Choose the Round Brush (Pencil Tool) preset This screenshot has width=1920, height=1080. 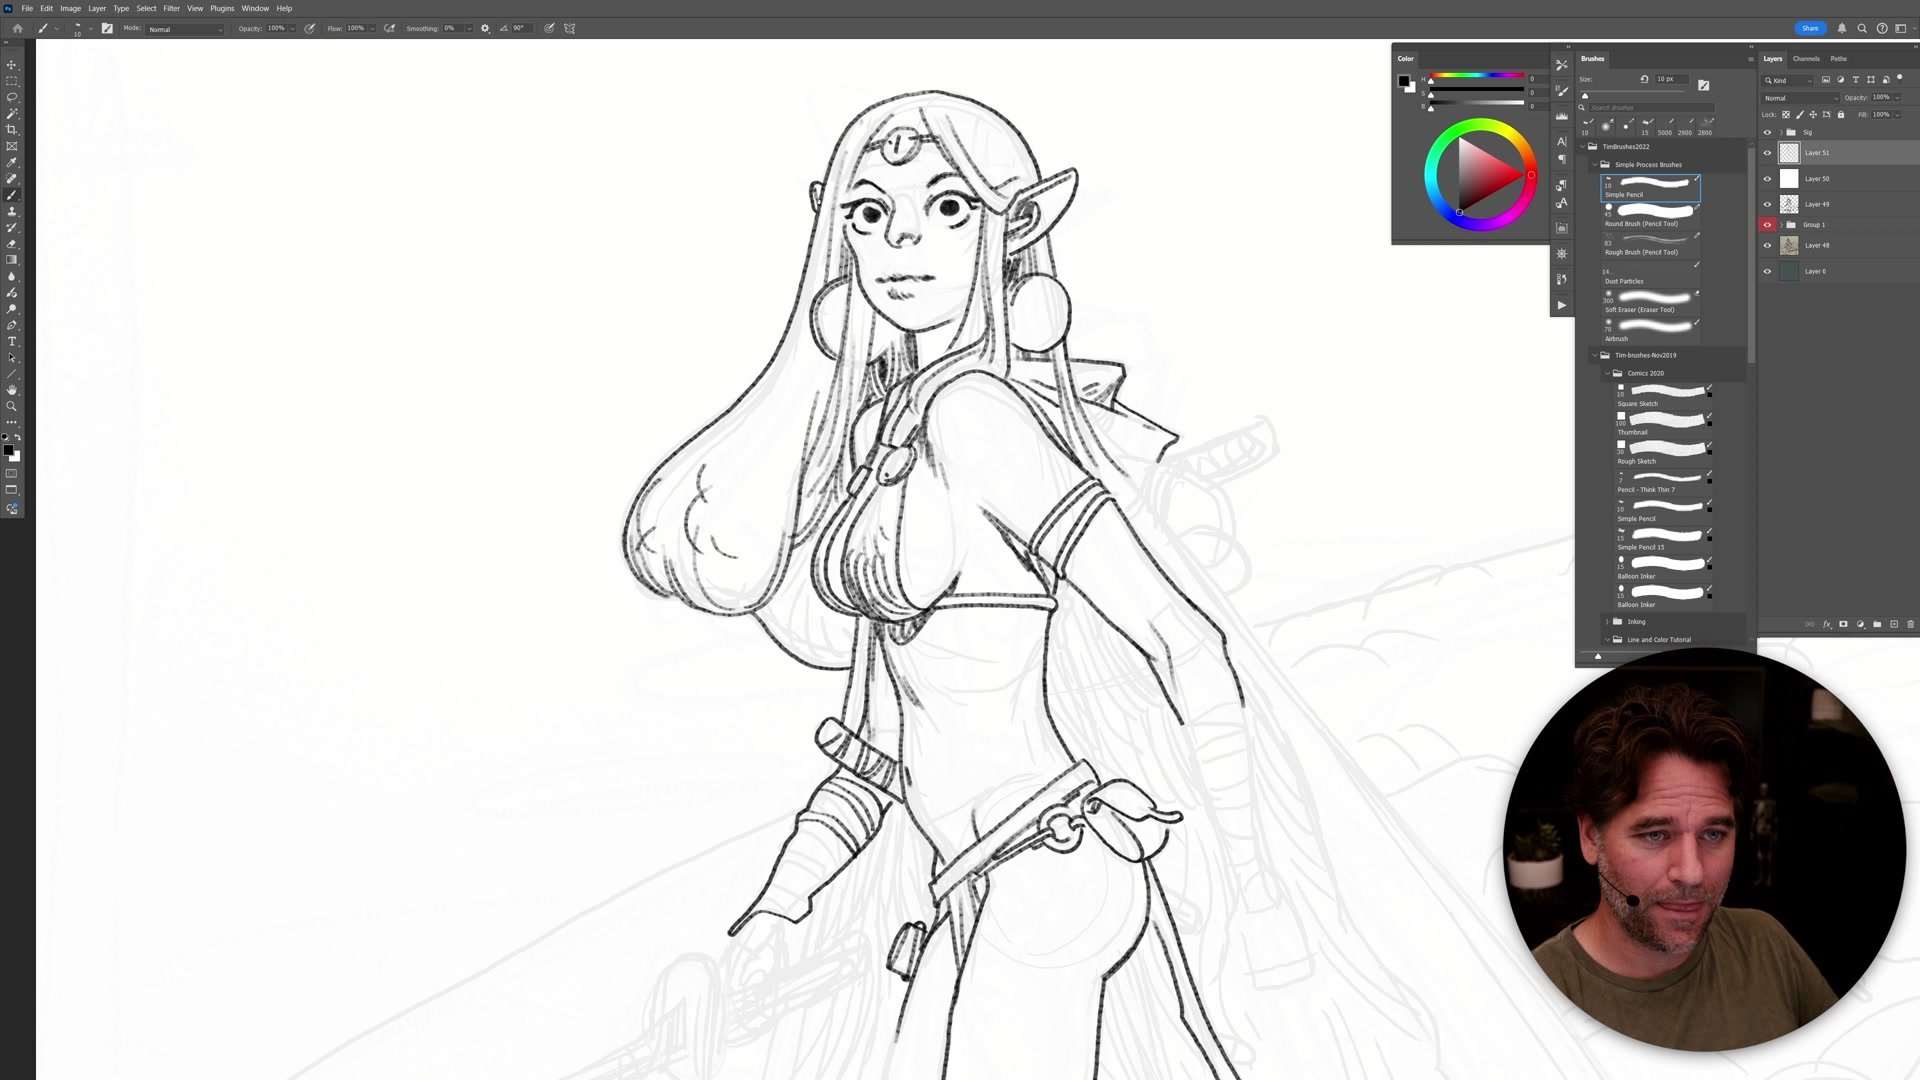click(x=1651, y=214)
